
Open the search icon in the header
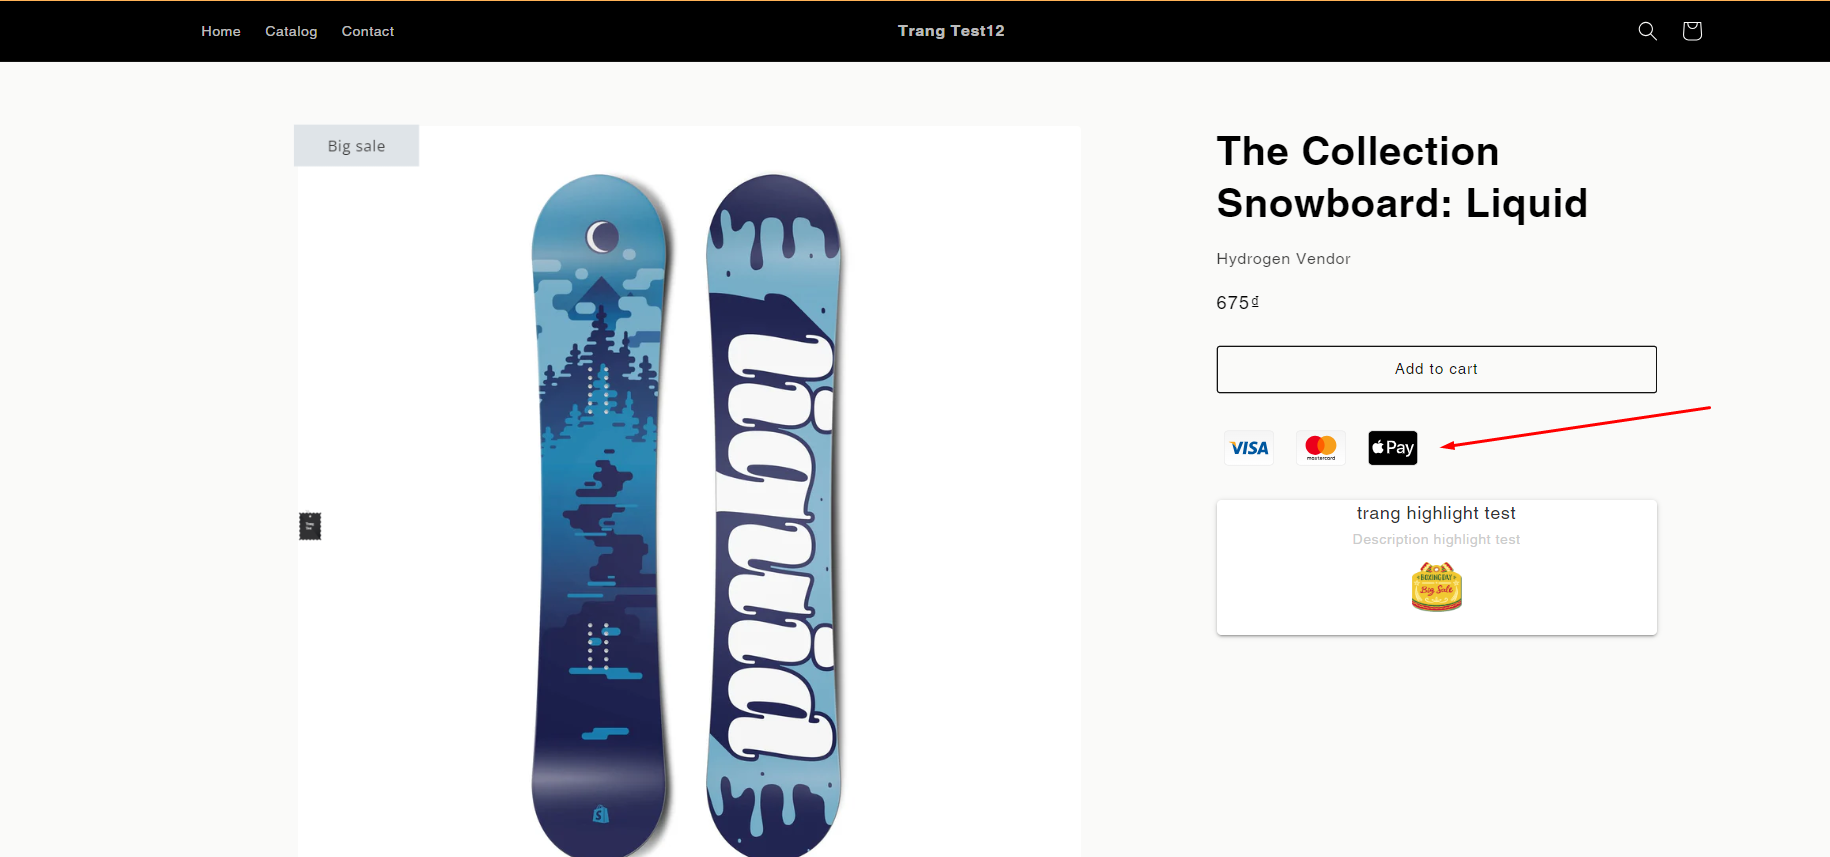[1647, 31]
